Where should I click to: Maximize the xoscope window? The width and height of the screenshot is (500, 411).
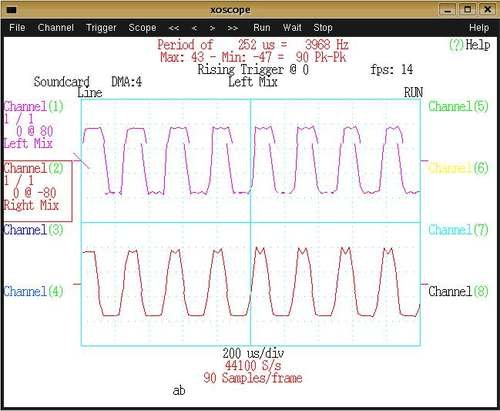pyautogui.click(x=468, y=10)
